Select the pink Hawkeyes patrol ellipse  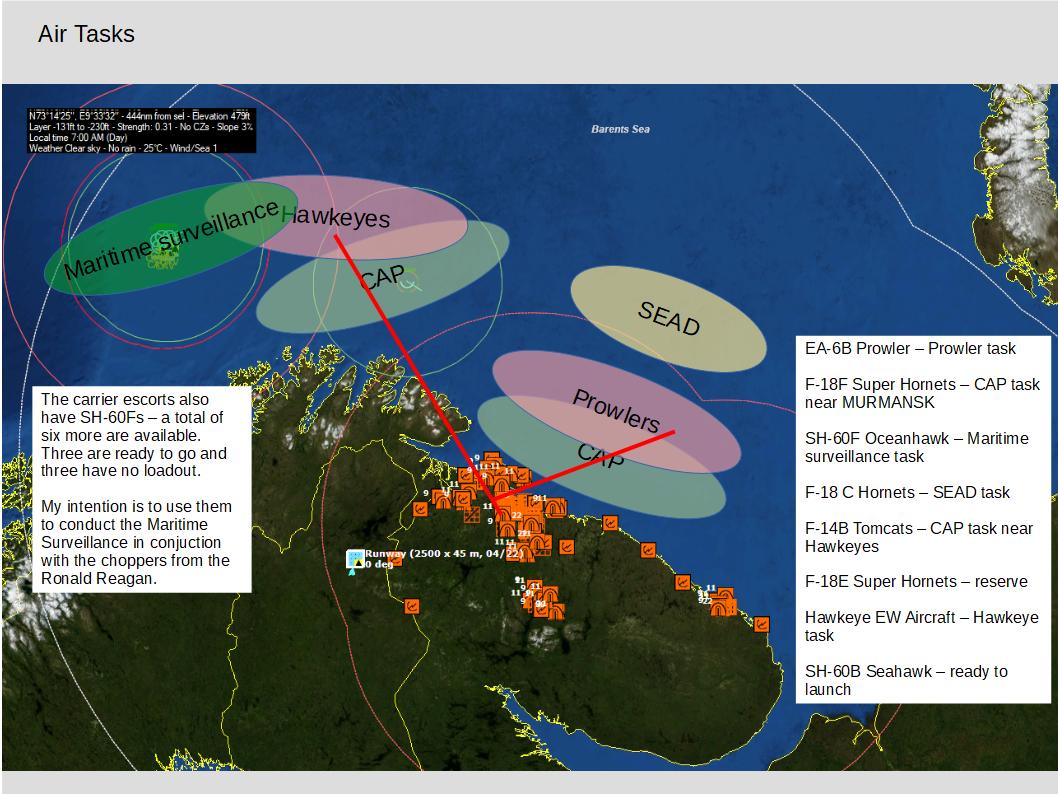pos(335,217)
